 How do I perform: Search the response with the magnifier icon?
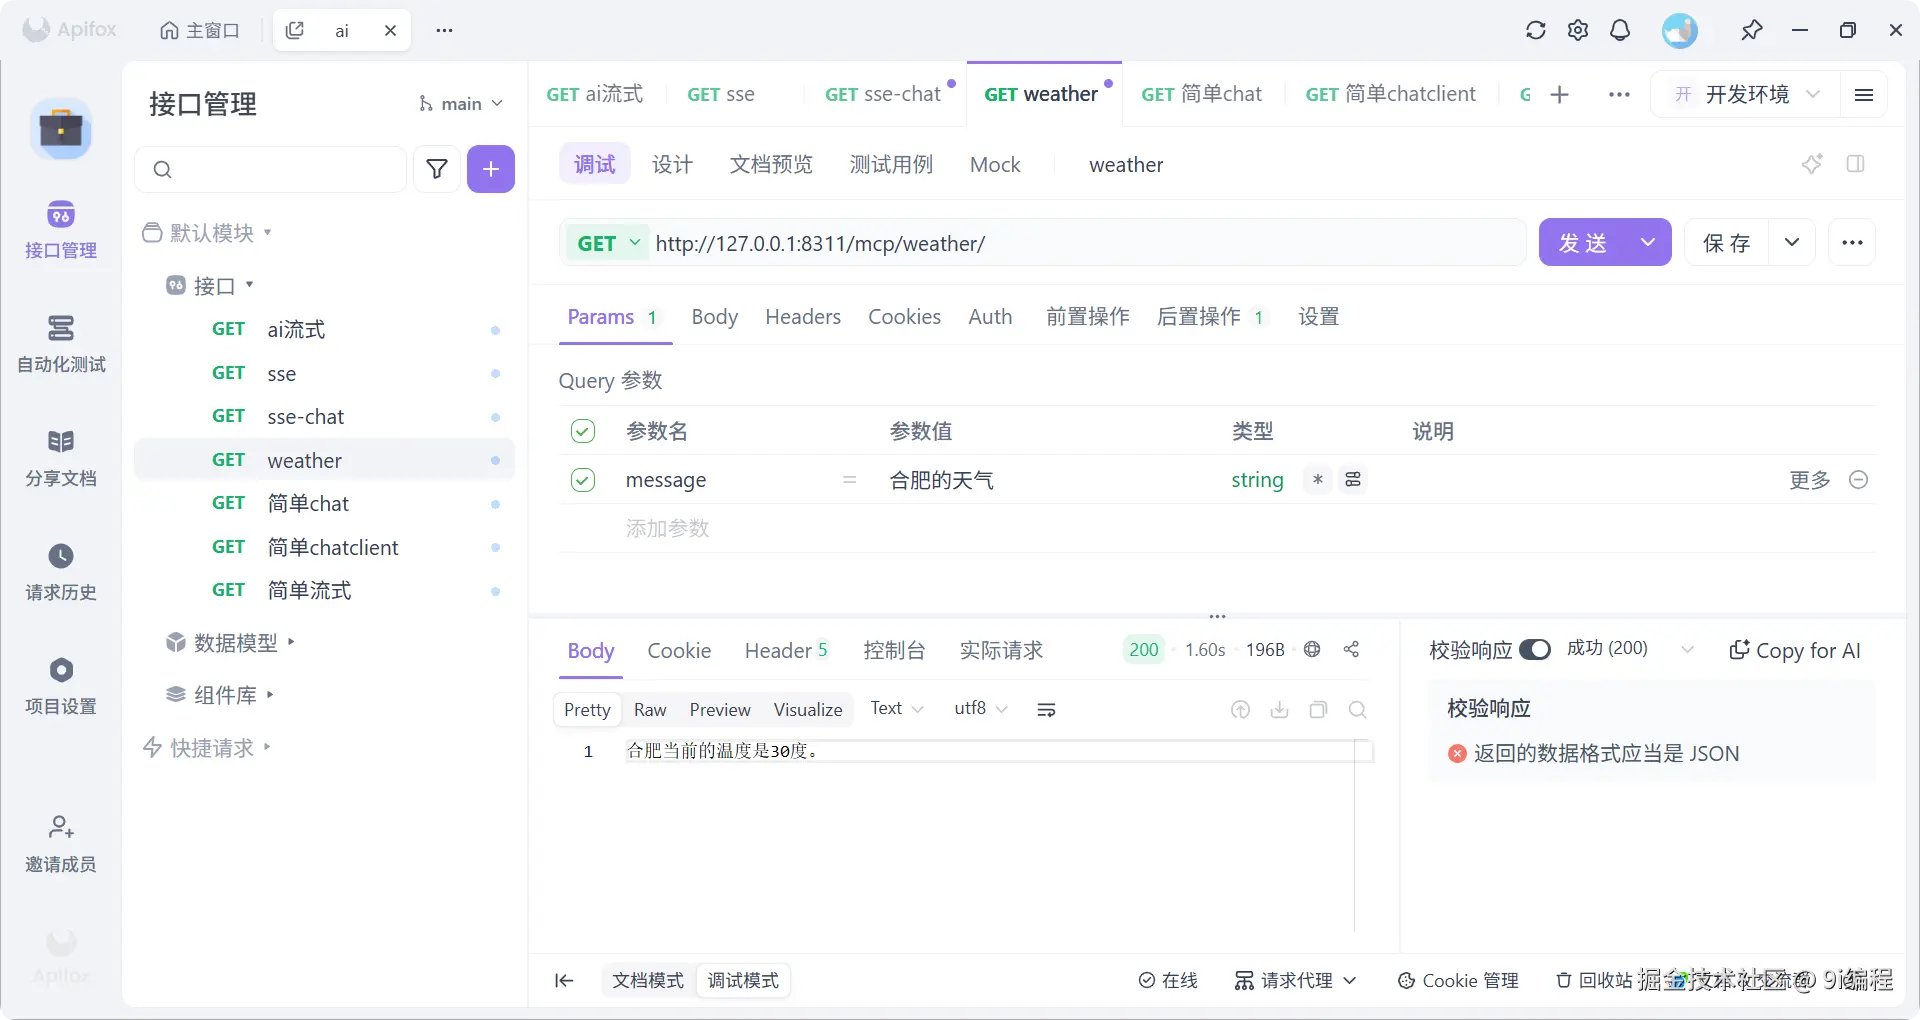click(x=1357, y=710)
